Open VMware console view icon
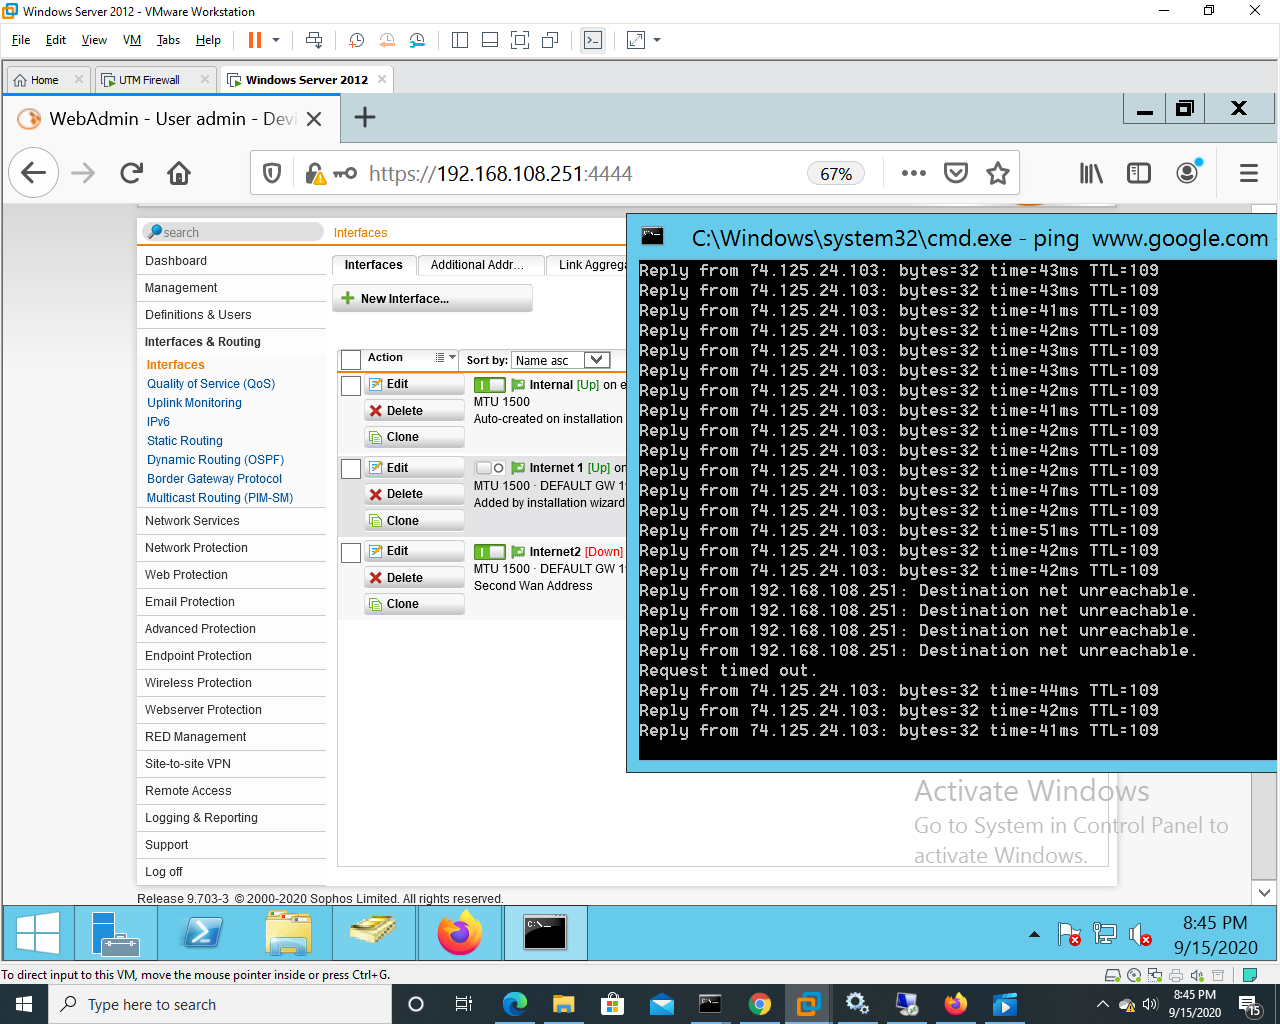1280x1024 pixels. pos(593,40)
